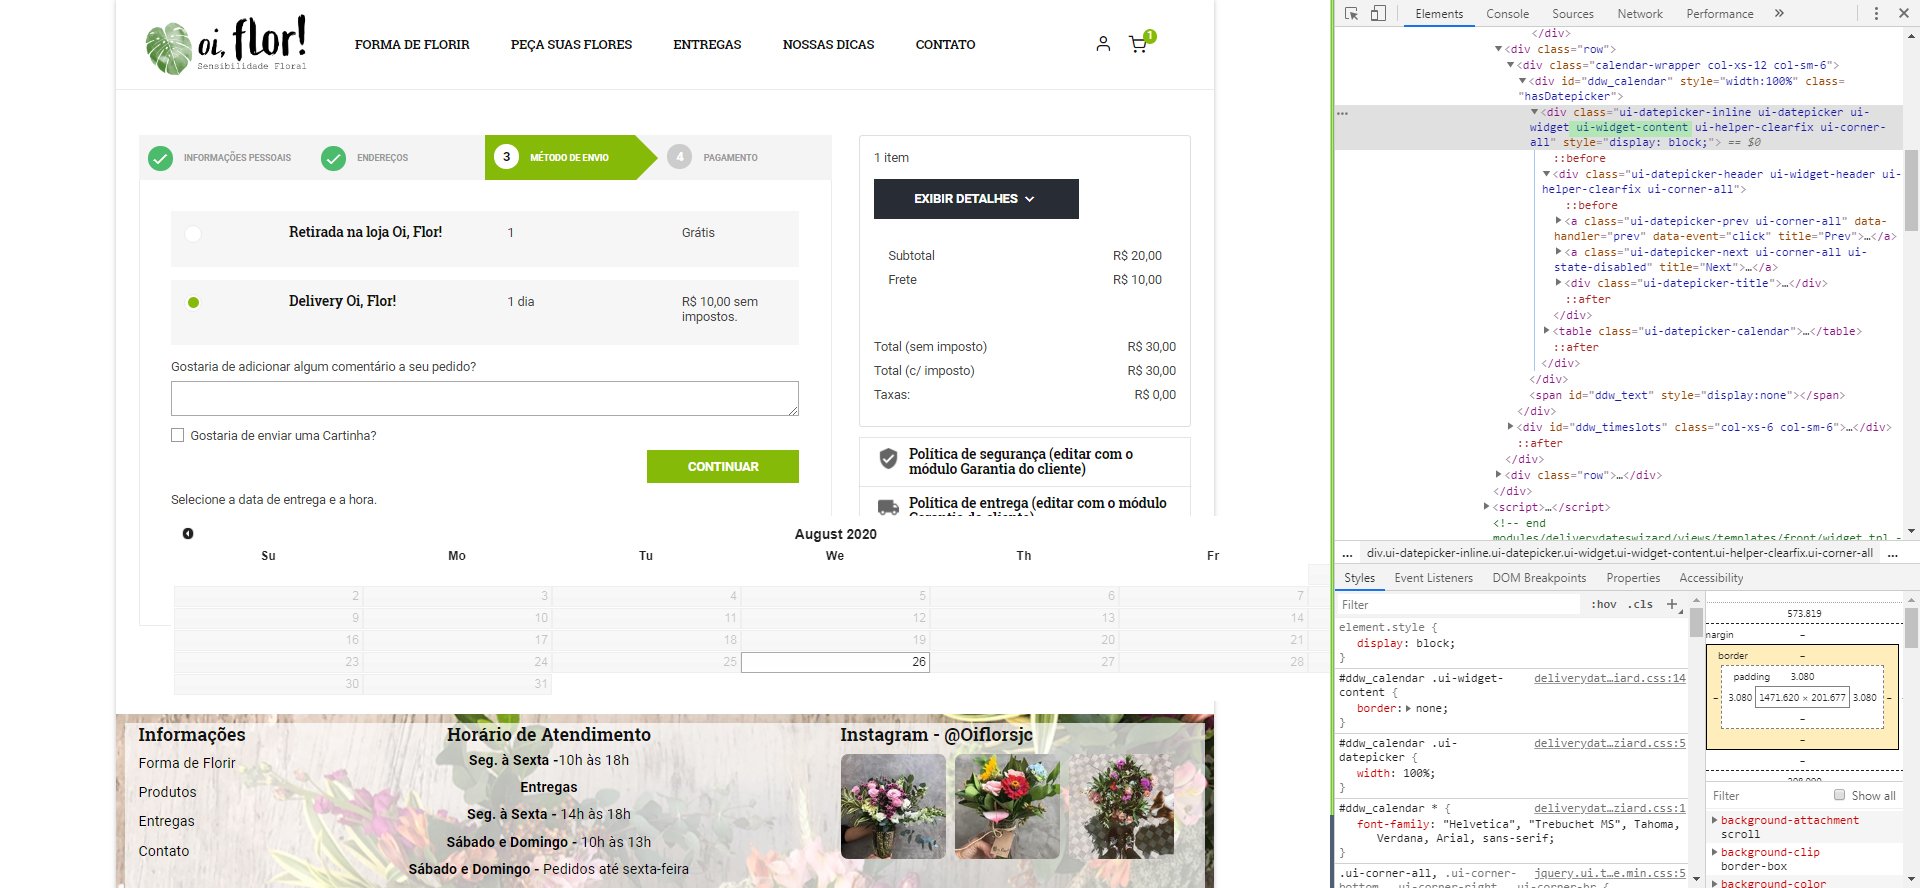
Task: Click the Continuar button
Action: tap(723, 466)
